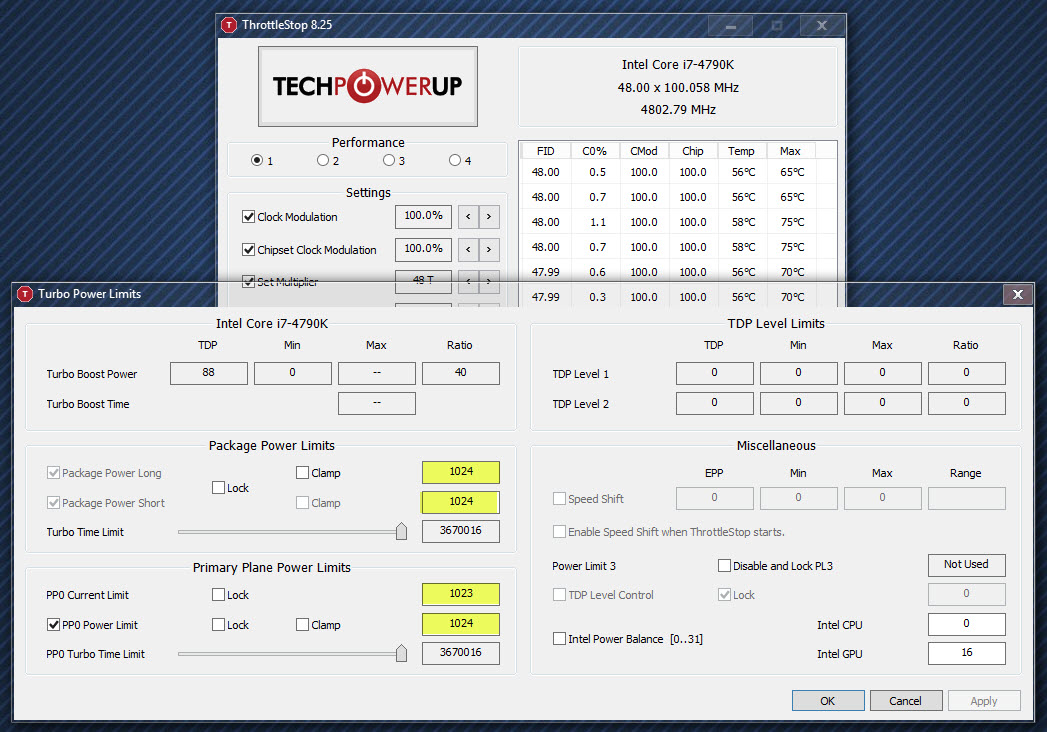Select Performance profile 3
Screen dimensions: 1047x732
coord(389,160)
